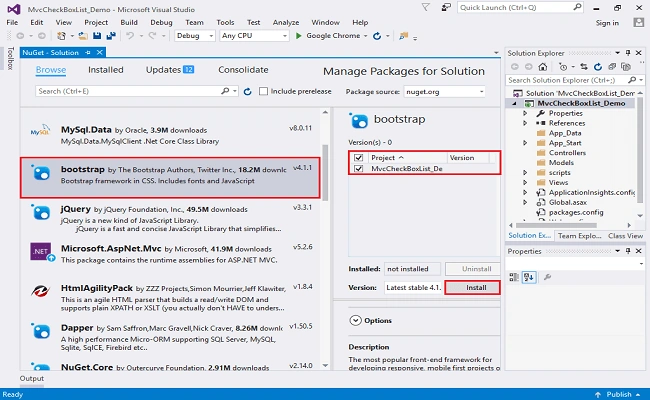Screen dimensions: 650x400
Task: Click the Solution Explorer horizontal scrollbar
Action: click(557, 225)
